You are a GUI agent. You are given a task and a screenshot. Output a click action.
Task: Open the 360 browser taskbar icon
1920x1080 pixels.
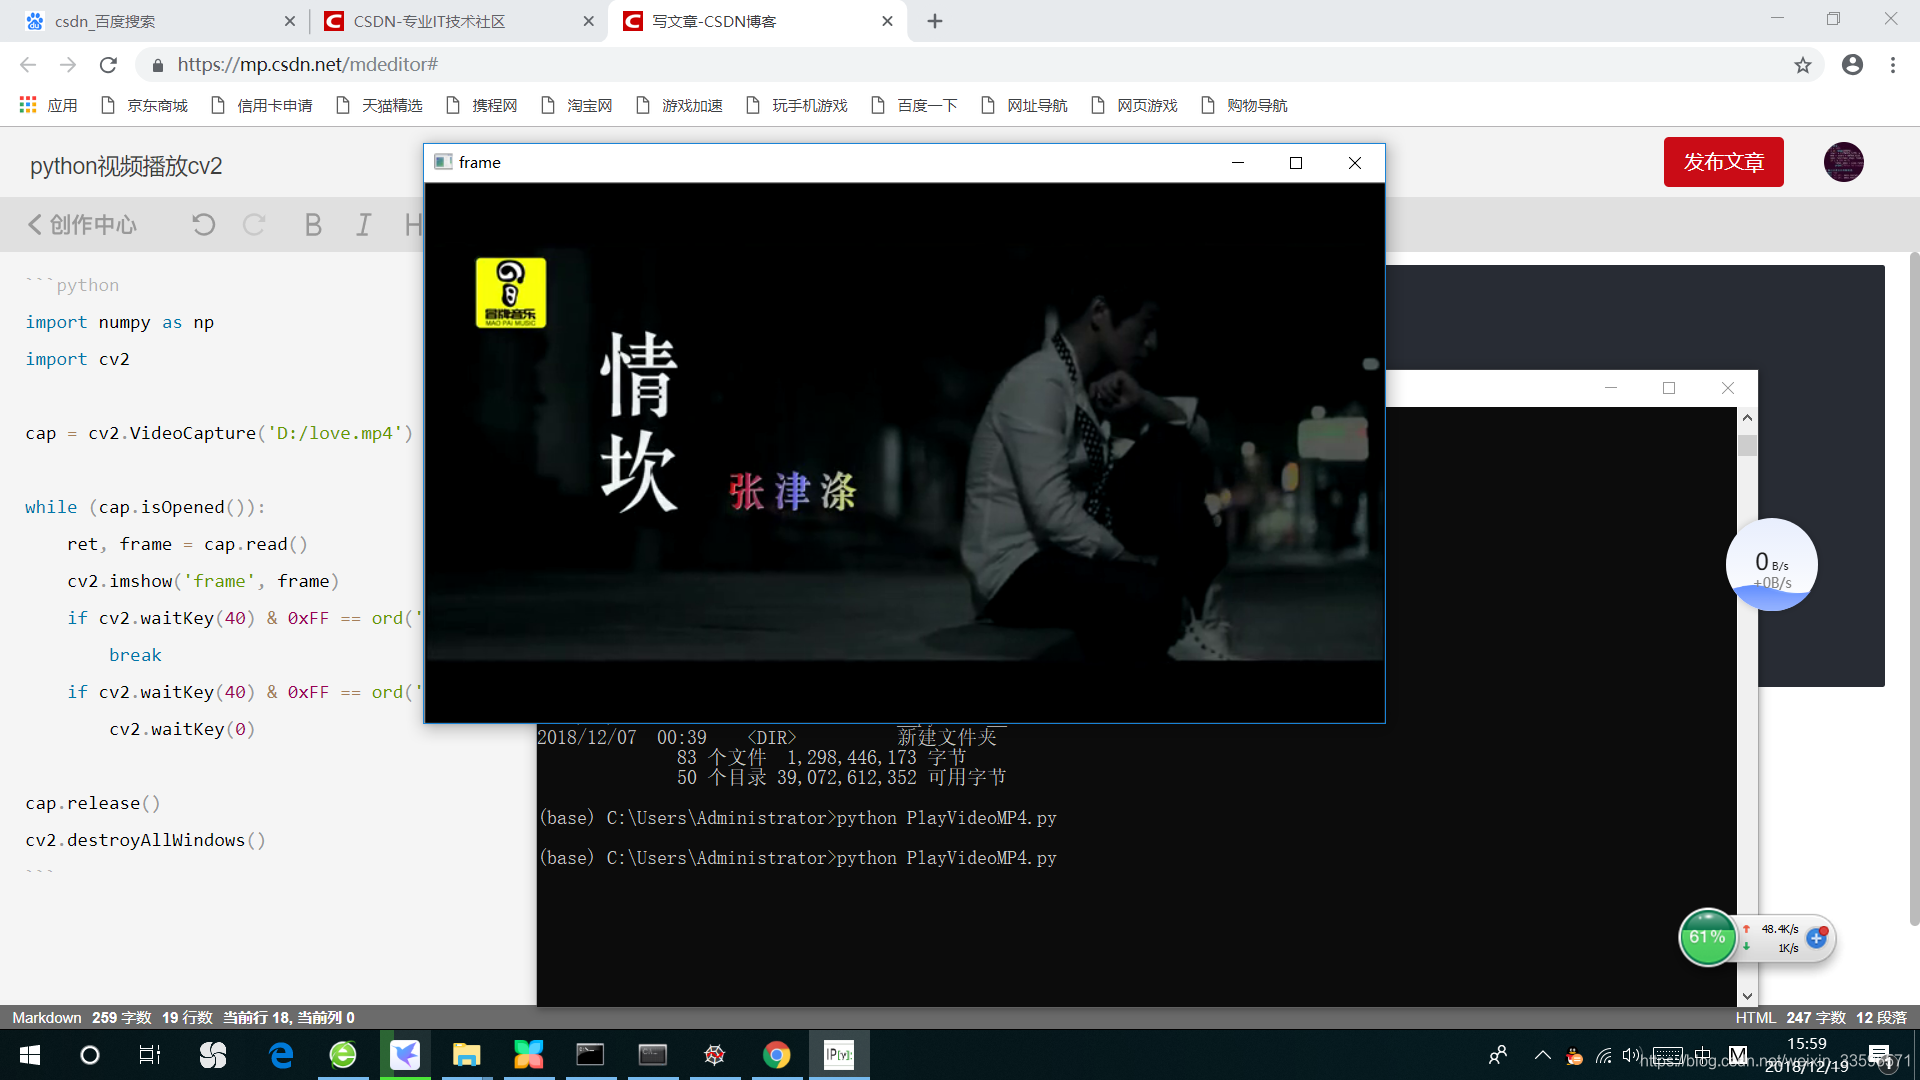pyautogui.click(x=343, y=1055)
